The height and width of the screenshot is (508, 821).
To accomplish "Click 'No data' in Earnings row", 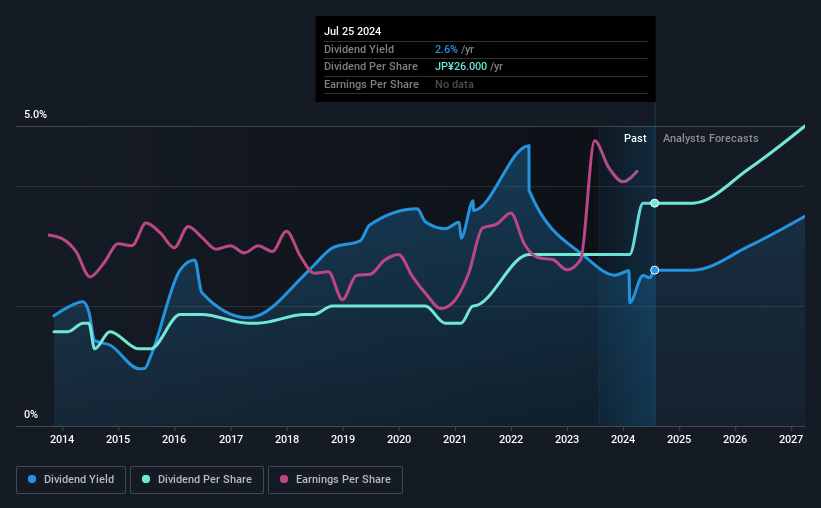I will 454,84.
